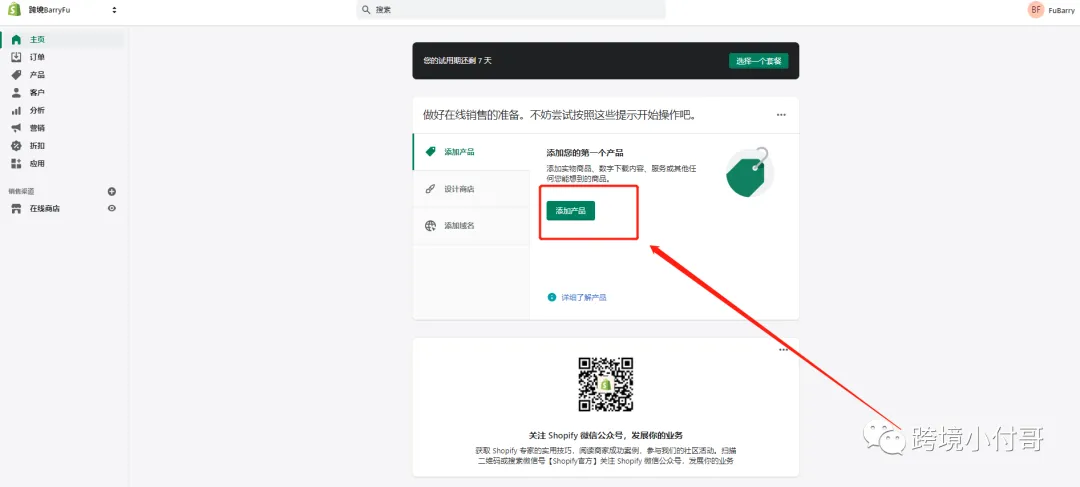Viewport: 1080px width, 487px height.
Task: Click the globe icon in 添加域名 tab
Action: click(430, 225)
